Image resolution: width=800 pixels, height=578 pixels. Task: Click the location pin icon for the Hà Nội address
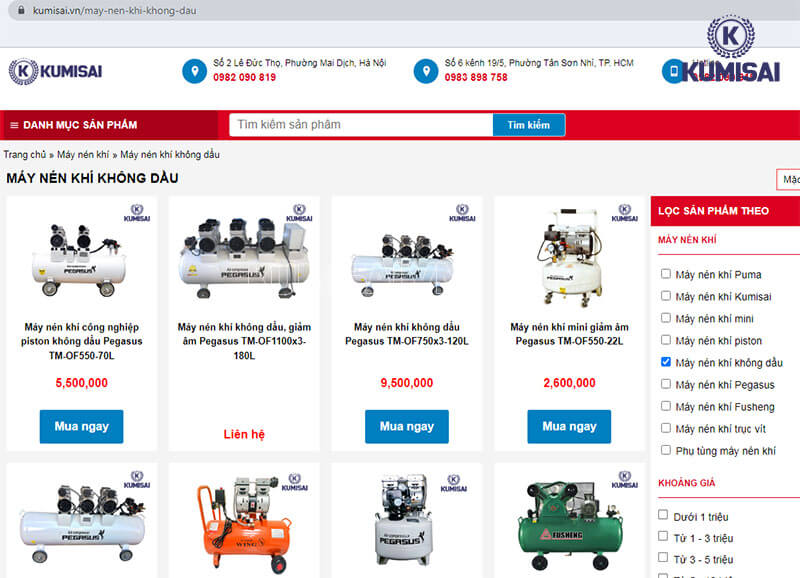coord(194,71)
